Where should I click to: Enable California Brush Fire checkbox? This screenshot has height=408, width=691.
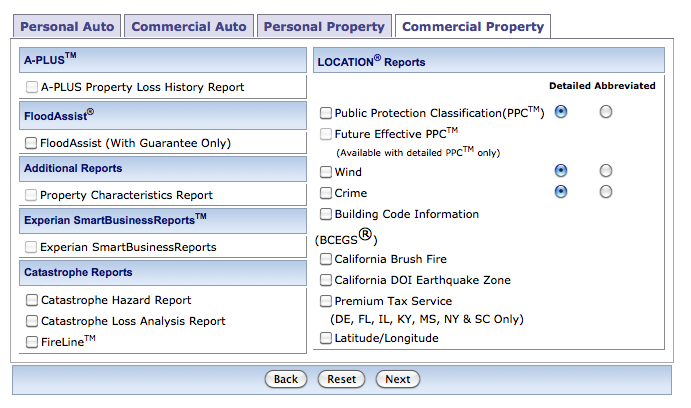pos(326,259)
